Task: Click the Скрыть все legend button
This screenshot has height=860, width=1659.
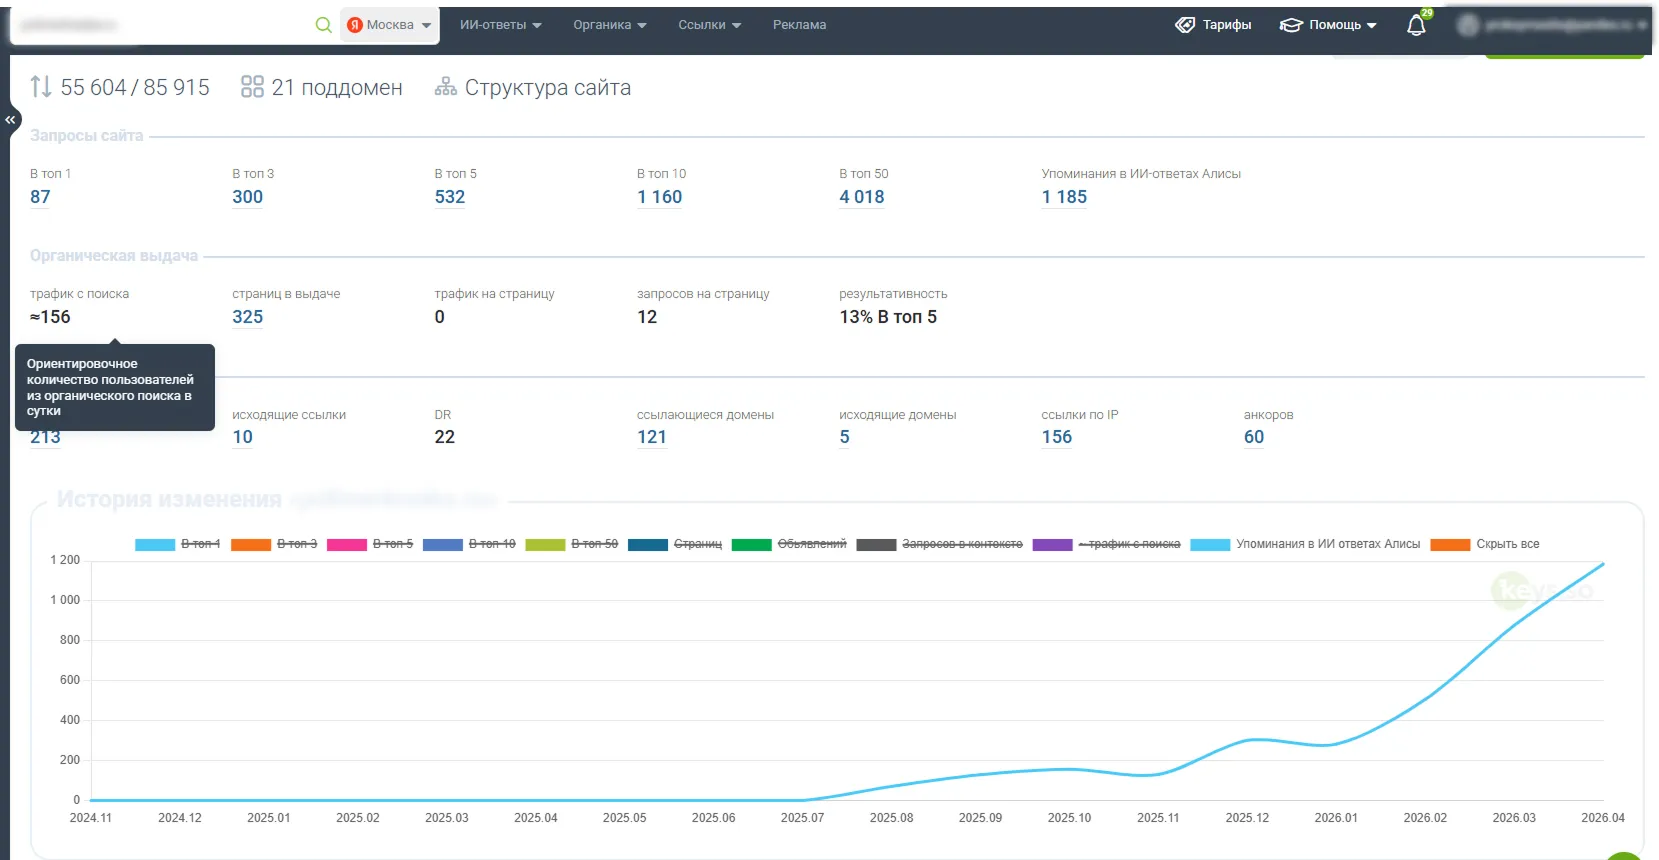Action: (x=1485, y=544)
